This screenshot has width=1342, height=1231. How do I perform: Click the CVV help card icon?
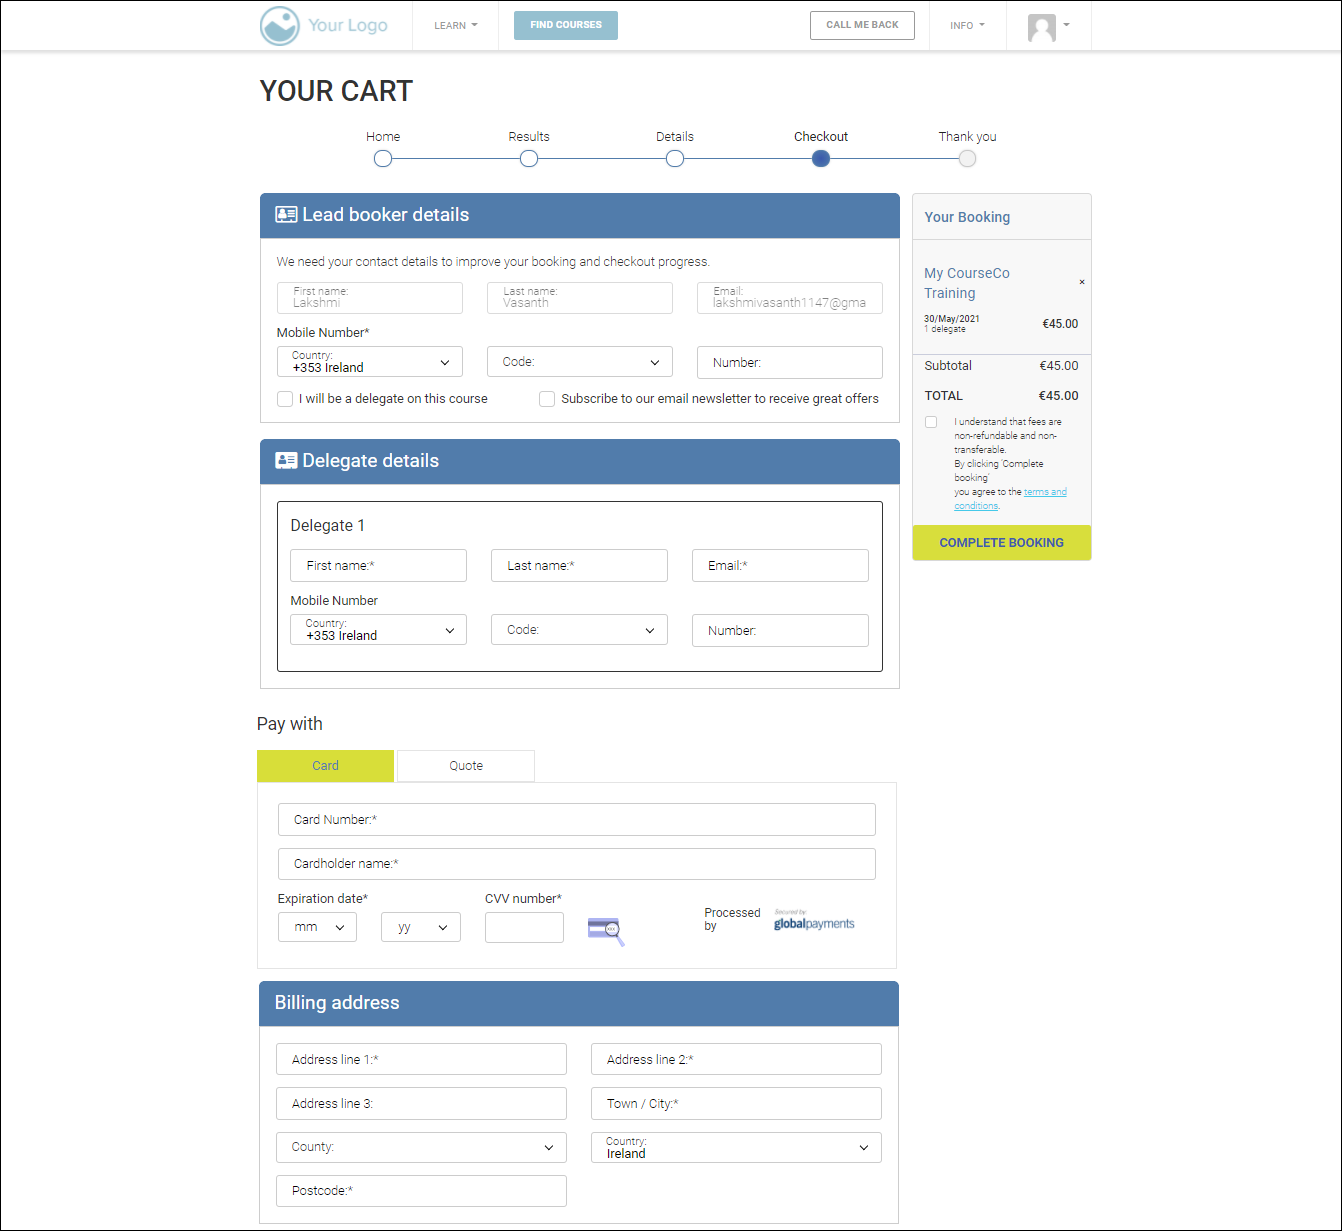click(605, 930)
